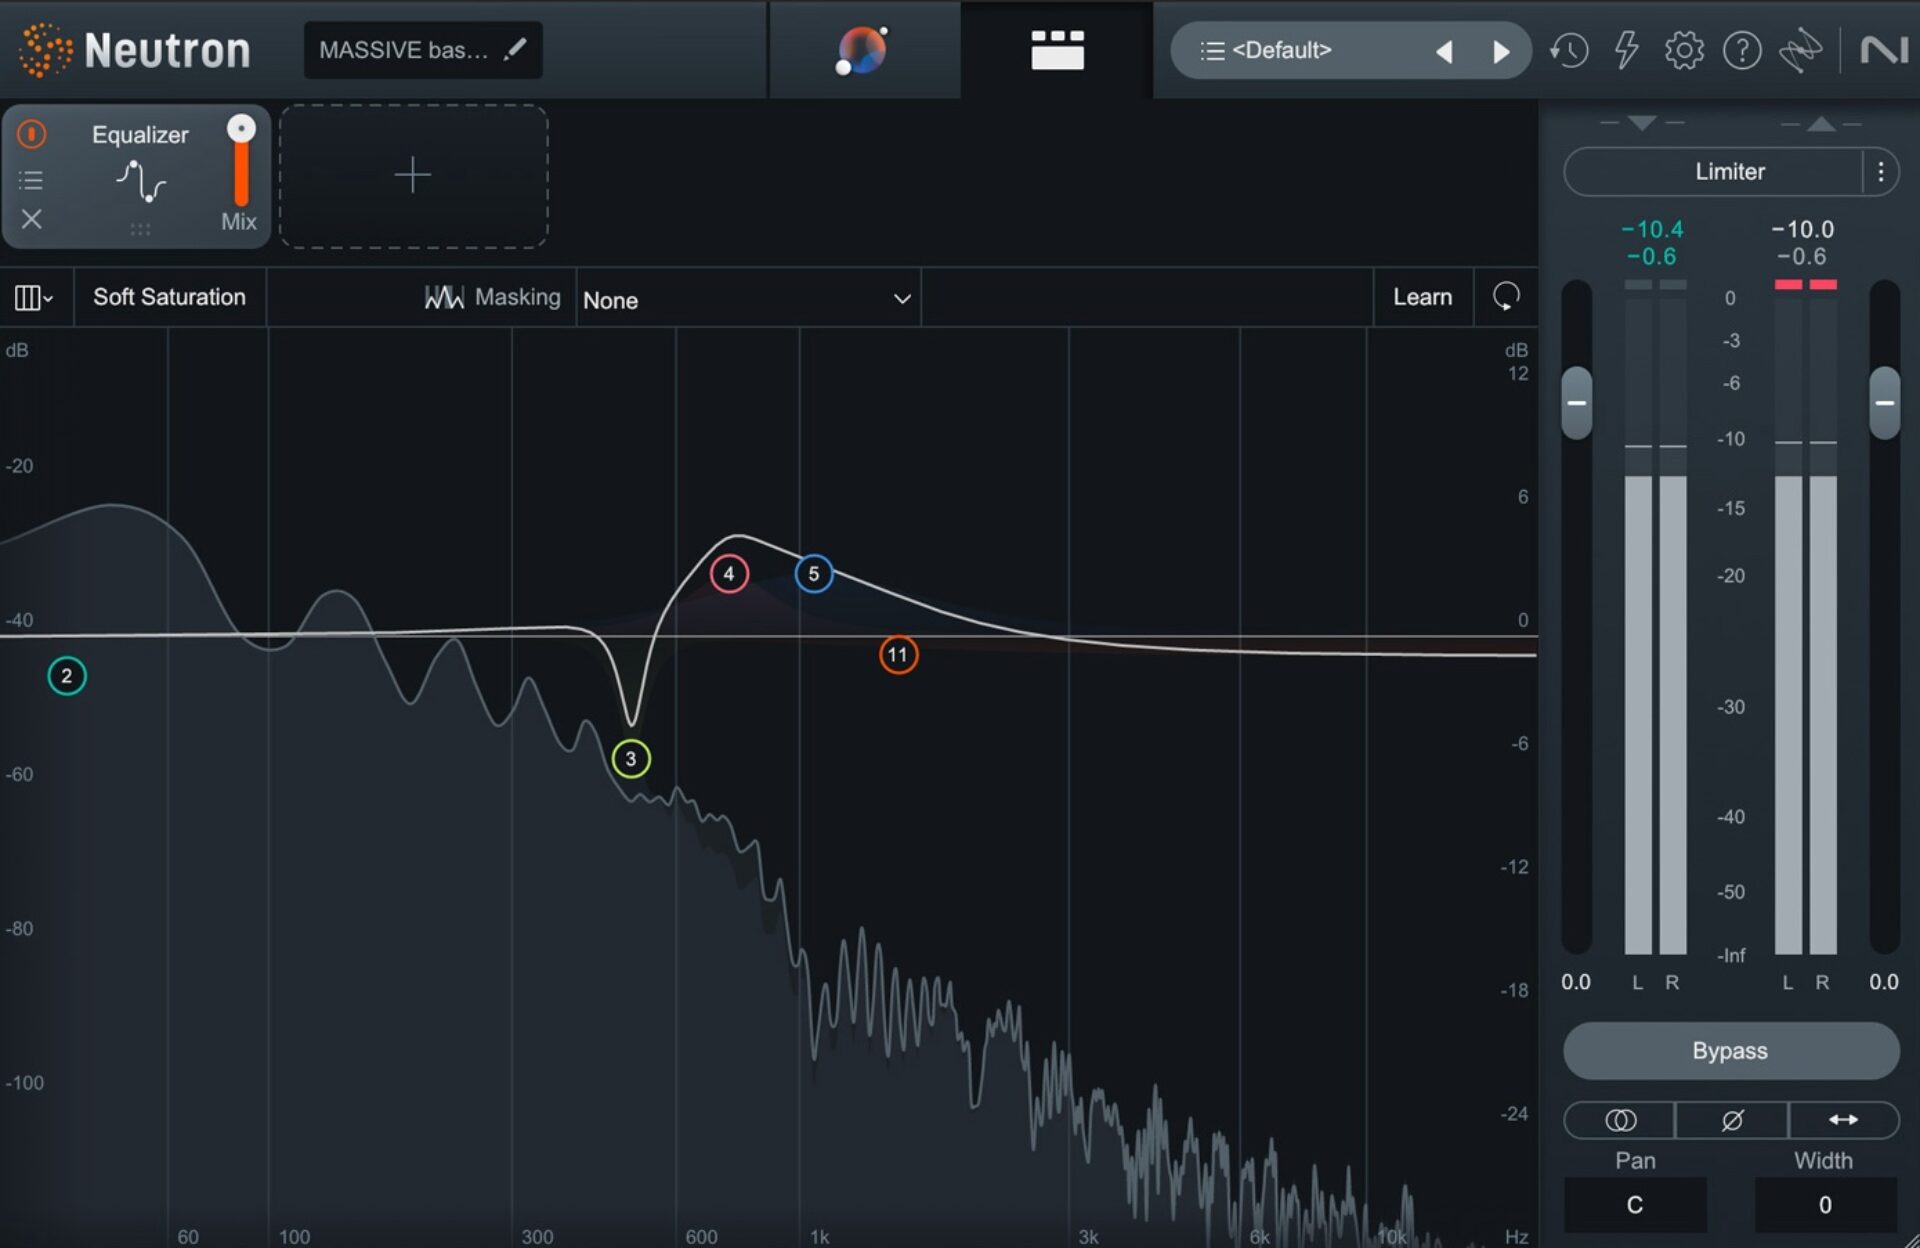Click the Learn button
This screenshot has width=1920, height=1248.
click(x=1421, y=297)
